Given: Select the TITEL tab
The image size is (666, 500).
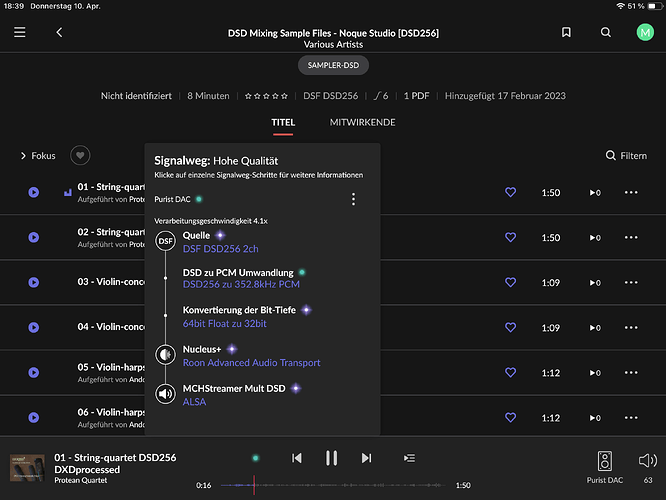Looking at the screenshot, I should (x=283, y=122).
